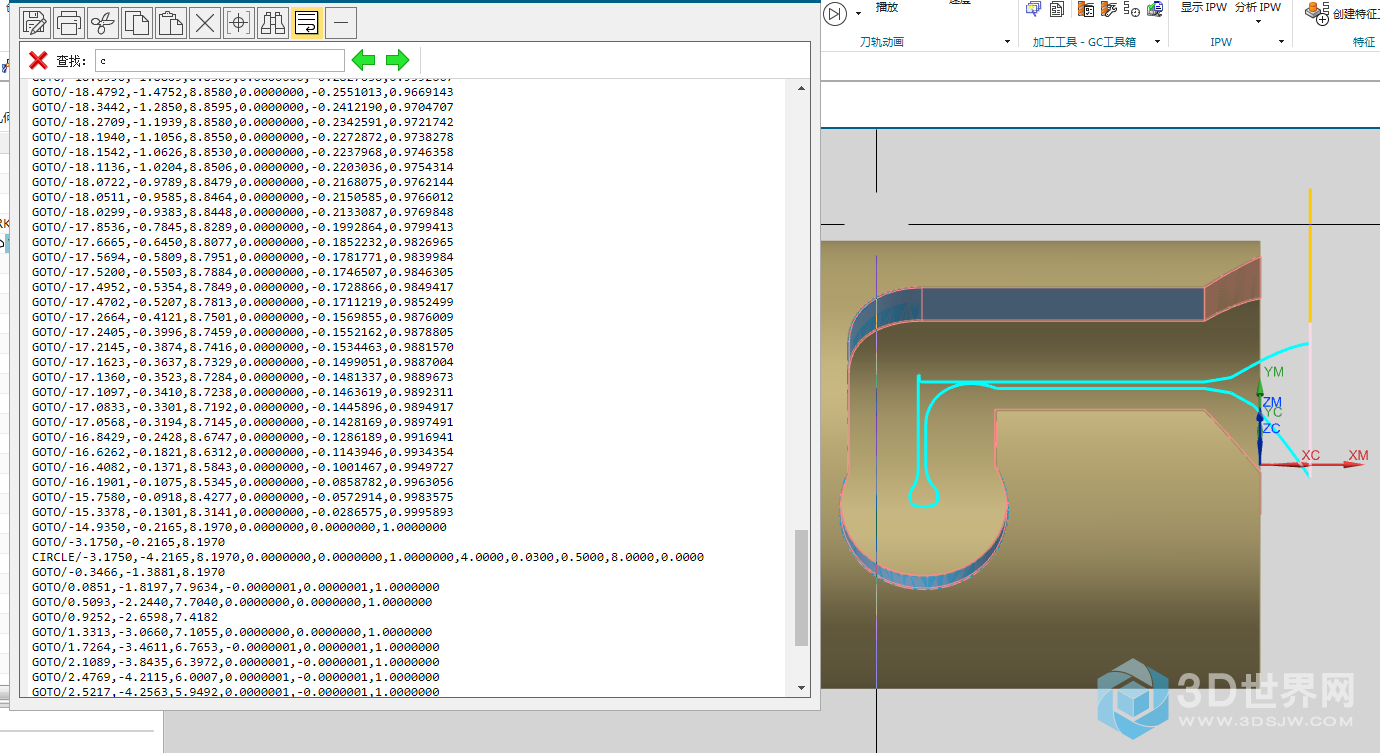
Task: Find next match green right arrow
Action: pos(397,60)
